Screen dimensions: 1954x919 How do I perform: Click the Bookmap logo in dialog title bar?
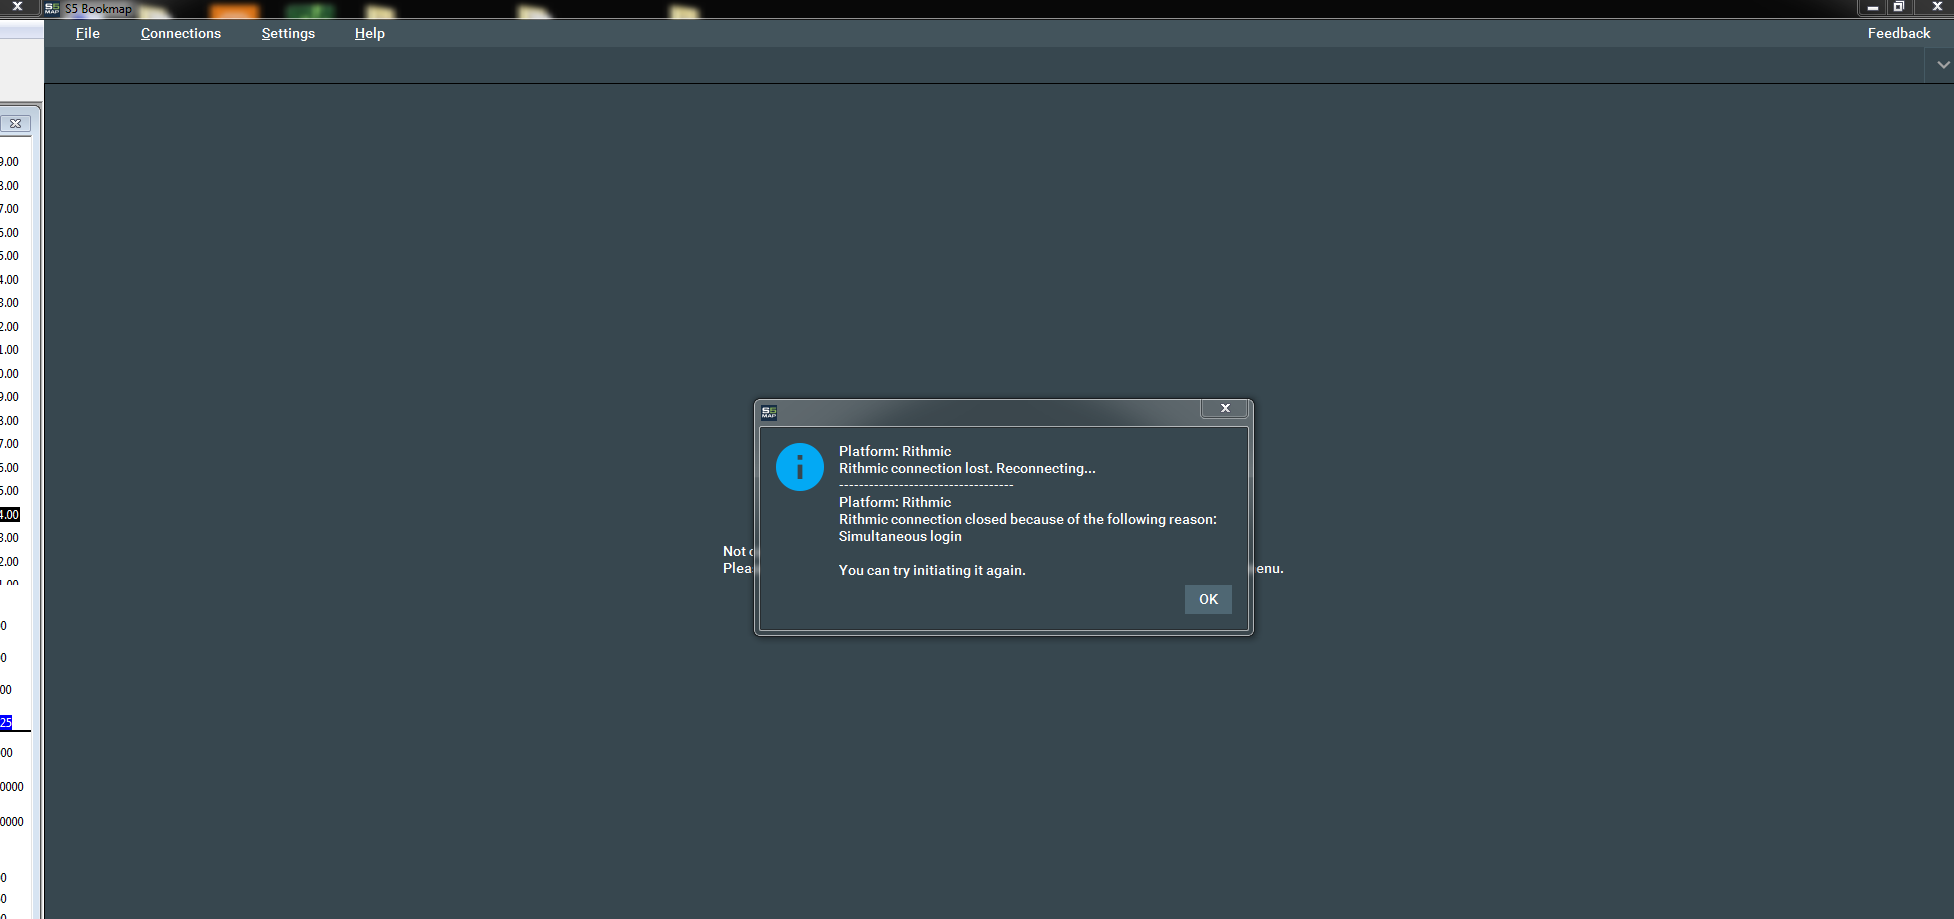[x=769, y=411]
